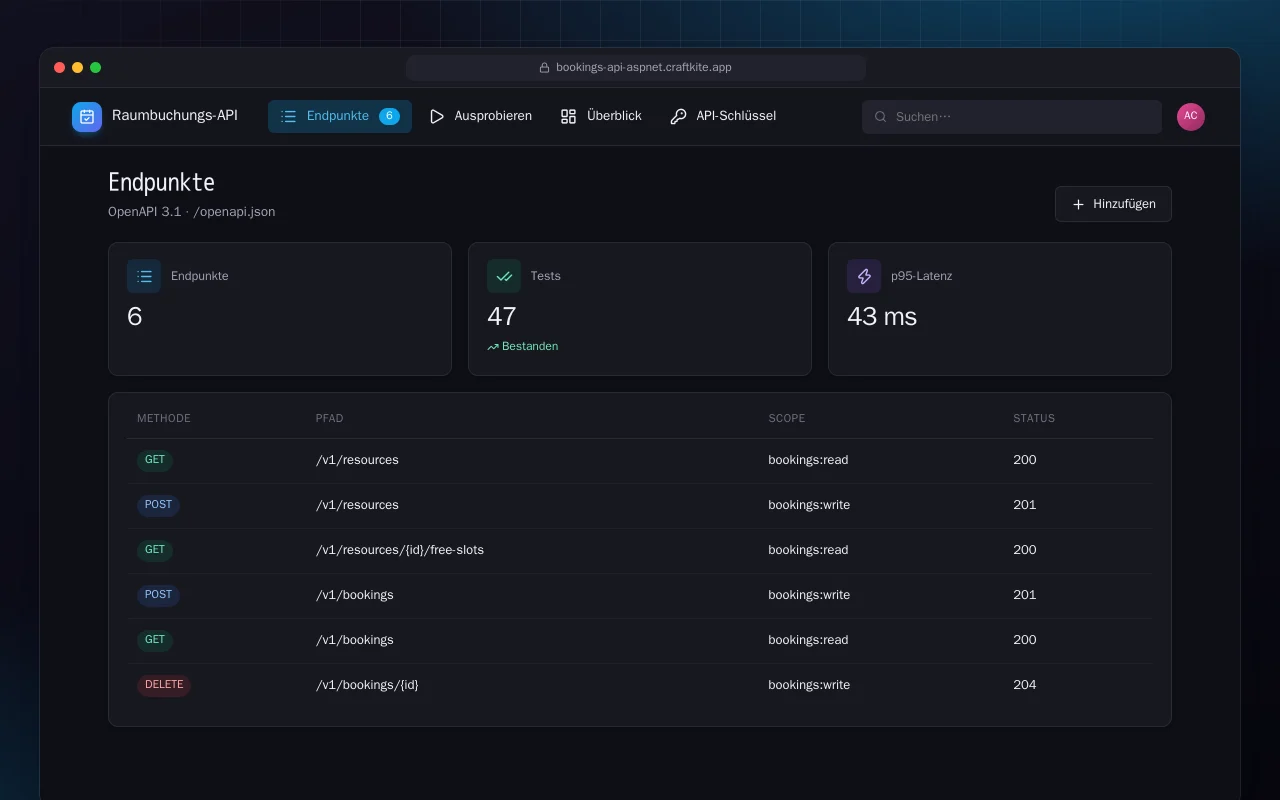Select the /v1/bookings/{id} path
1280x800 pixels.
(367, 685)
